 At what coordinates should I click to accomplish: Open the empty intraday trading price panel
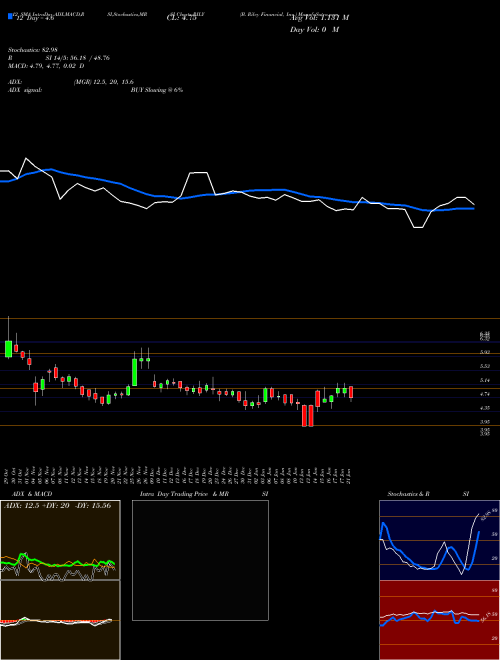point(200,560)
